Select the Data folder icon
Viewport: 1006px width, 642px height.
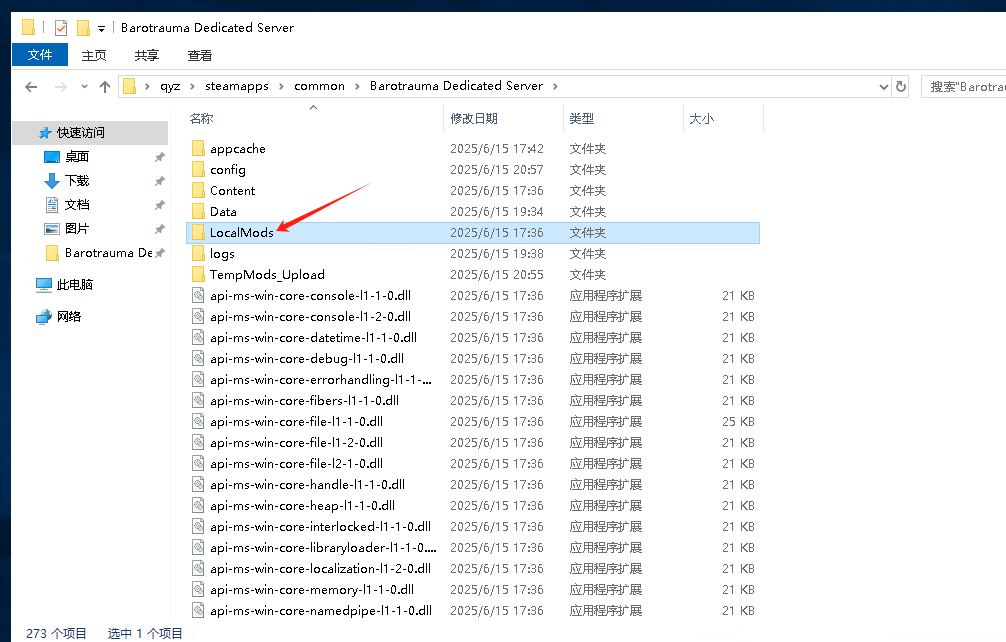click(x=198, y=212)
